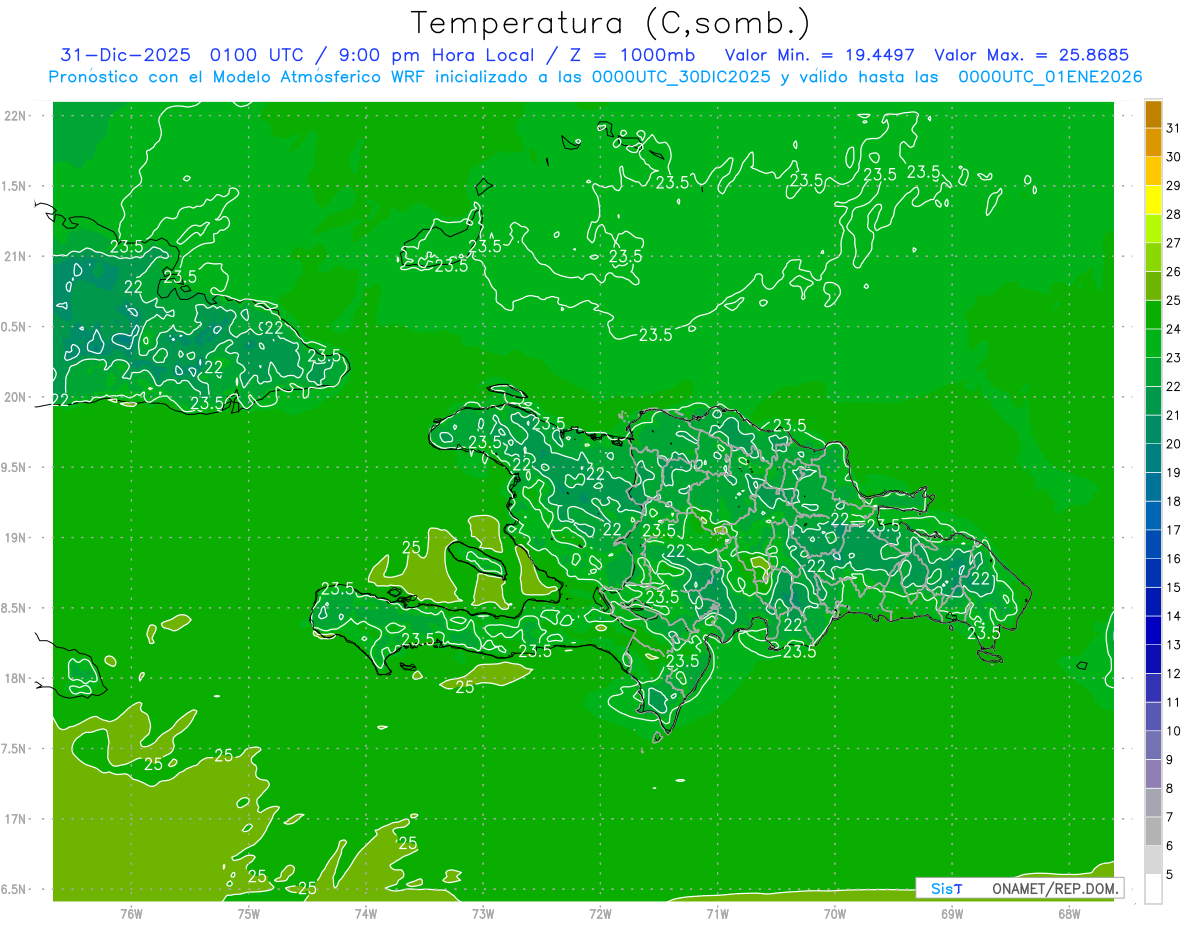Click the "8" color scale label

[x=1170, y=788]
